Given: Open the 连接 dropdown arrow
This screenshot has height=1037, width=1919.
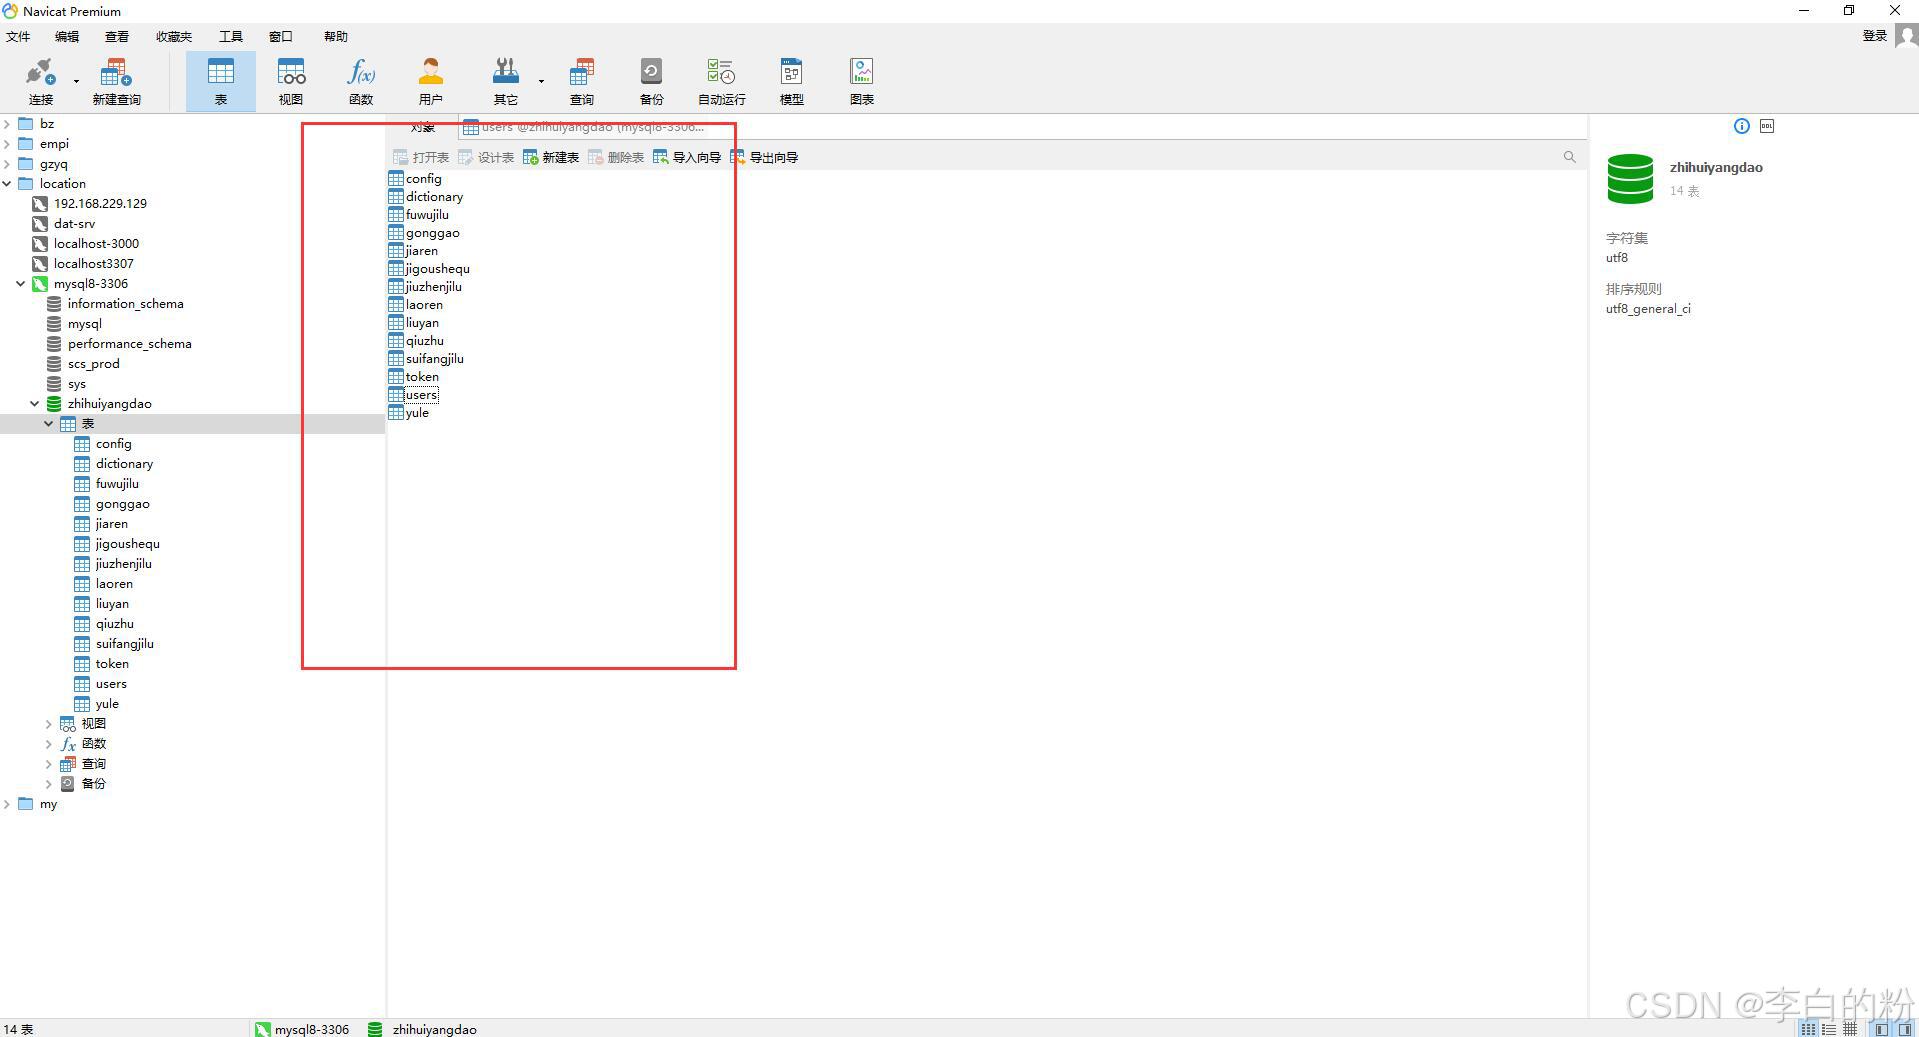Looking at the screenshot, I should [76, 81].
